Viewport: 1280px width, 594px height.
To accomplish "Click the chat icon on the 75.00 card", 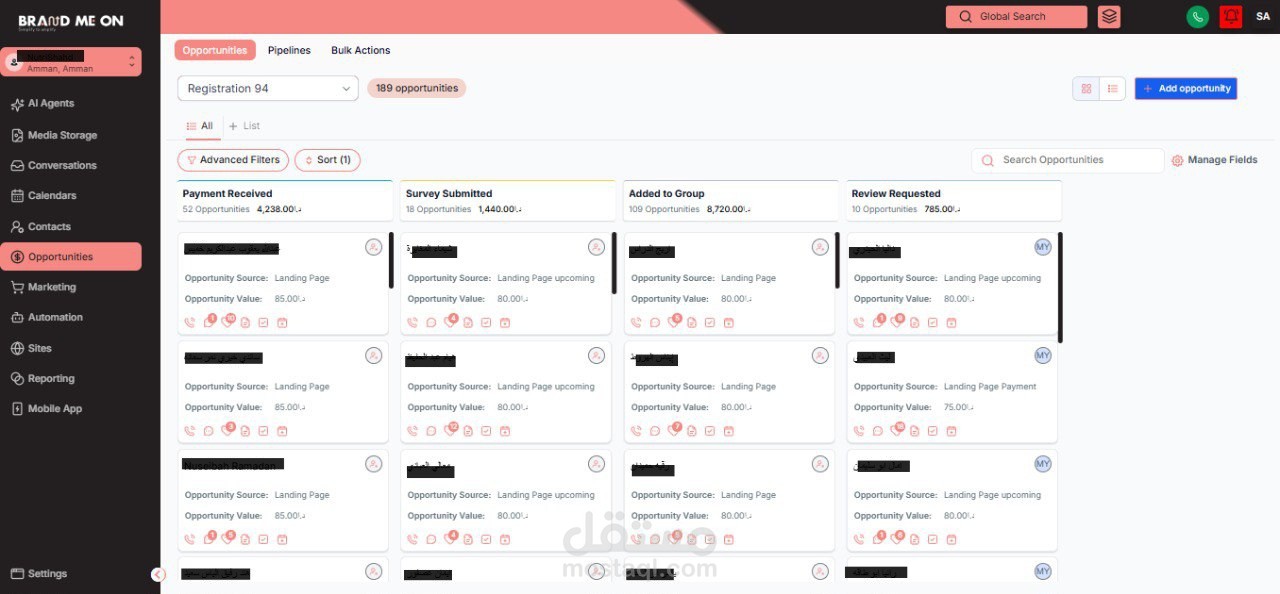I will pos(878,431).
